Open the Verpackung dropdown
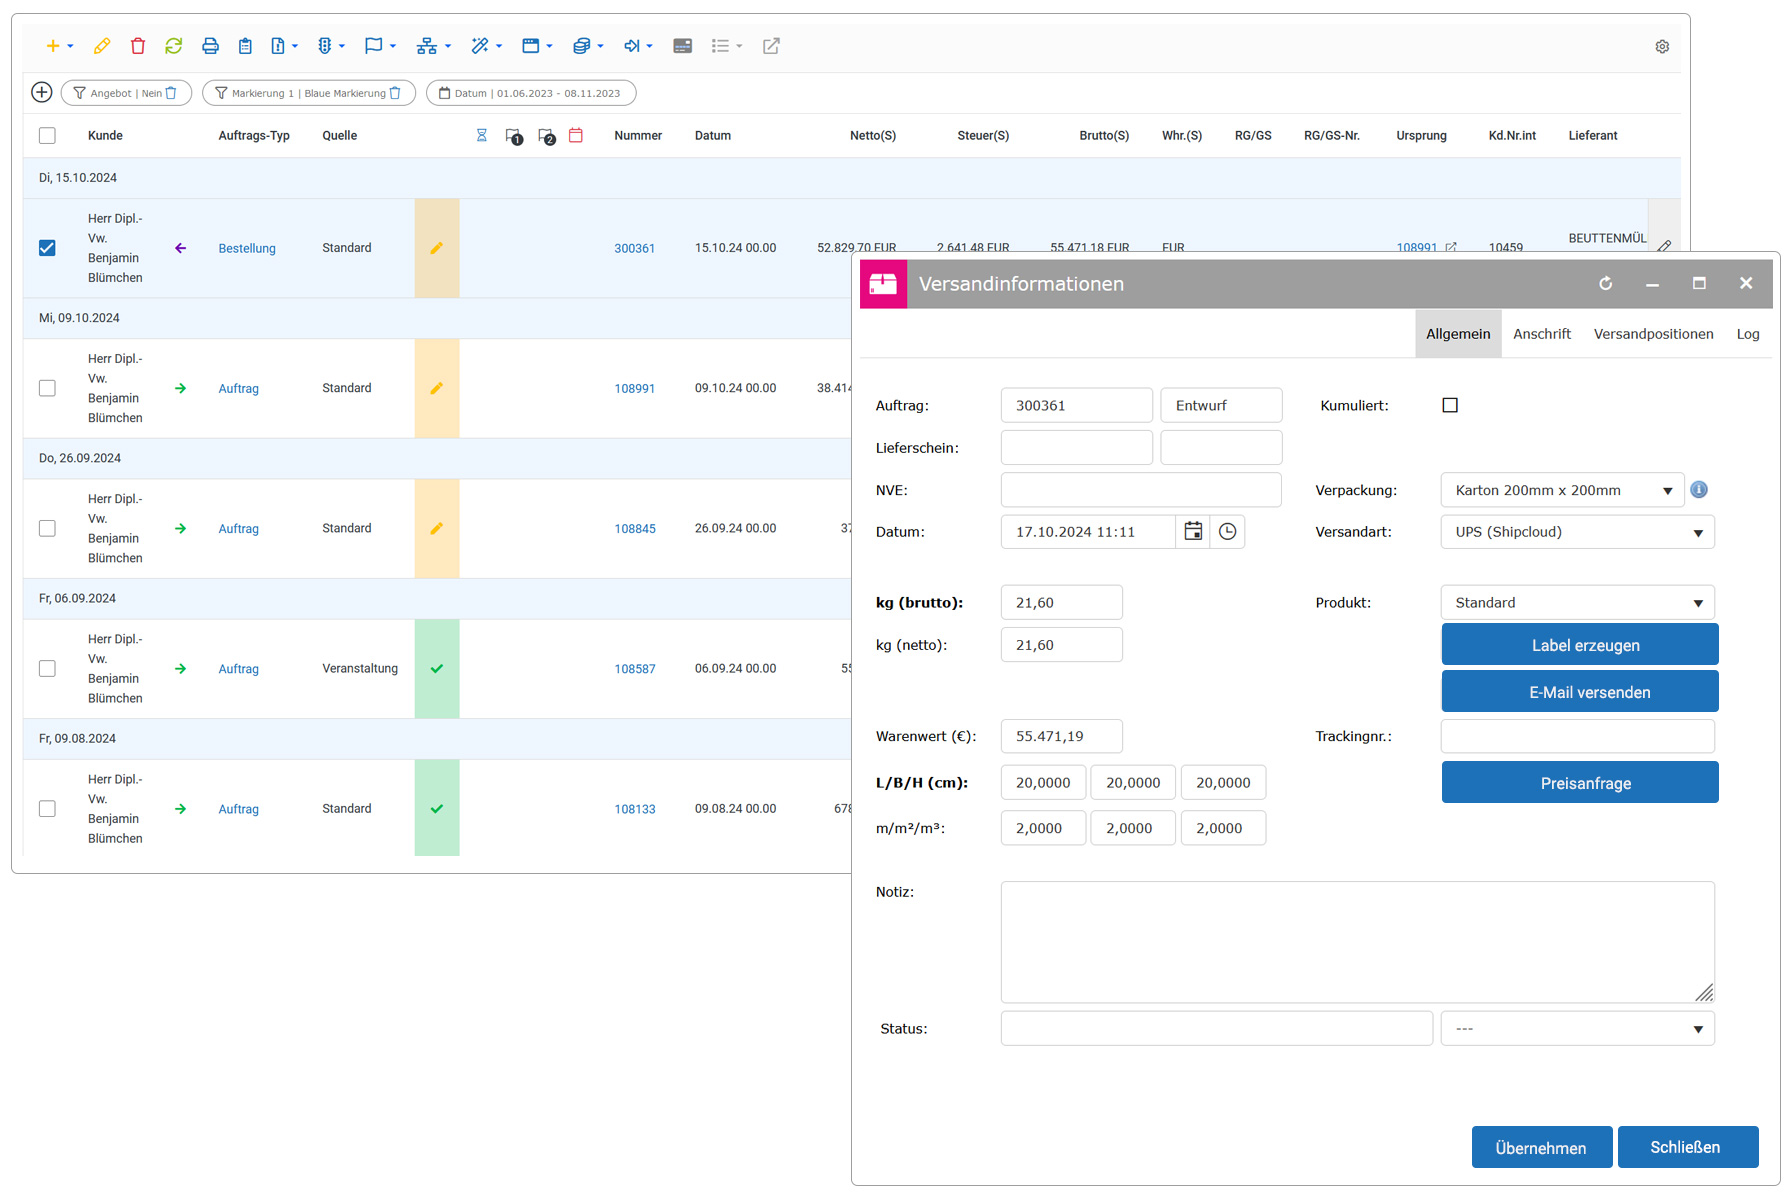The image size is (1792, 1199). tap(1562, 490)
